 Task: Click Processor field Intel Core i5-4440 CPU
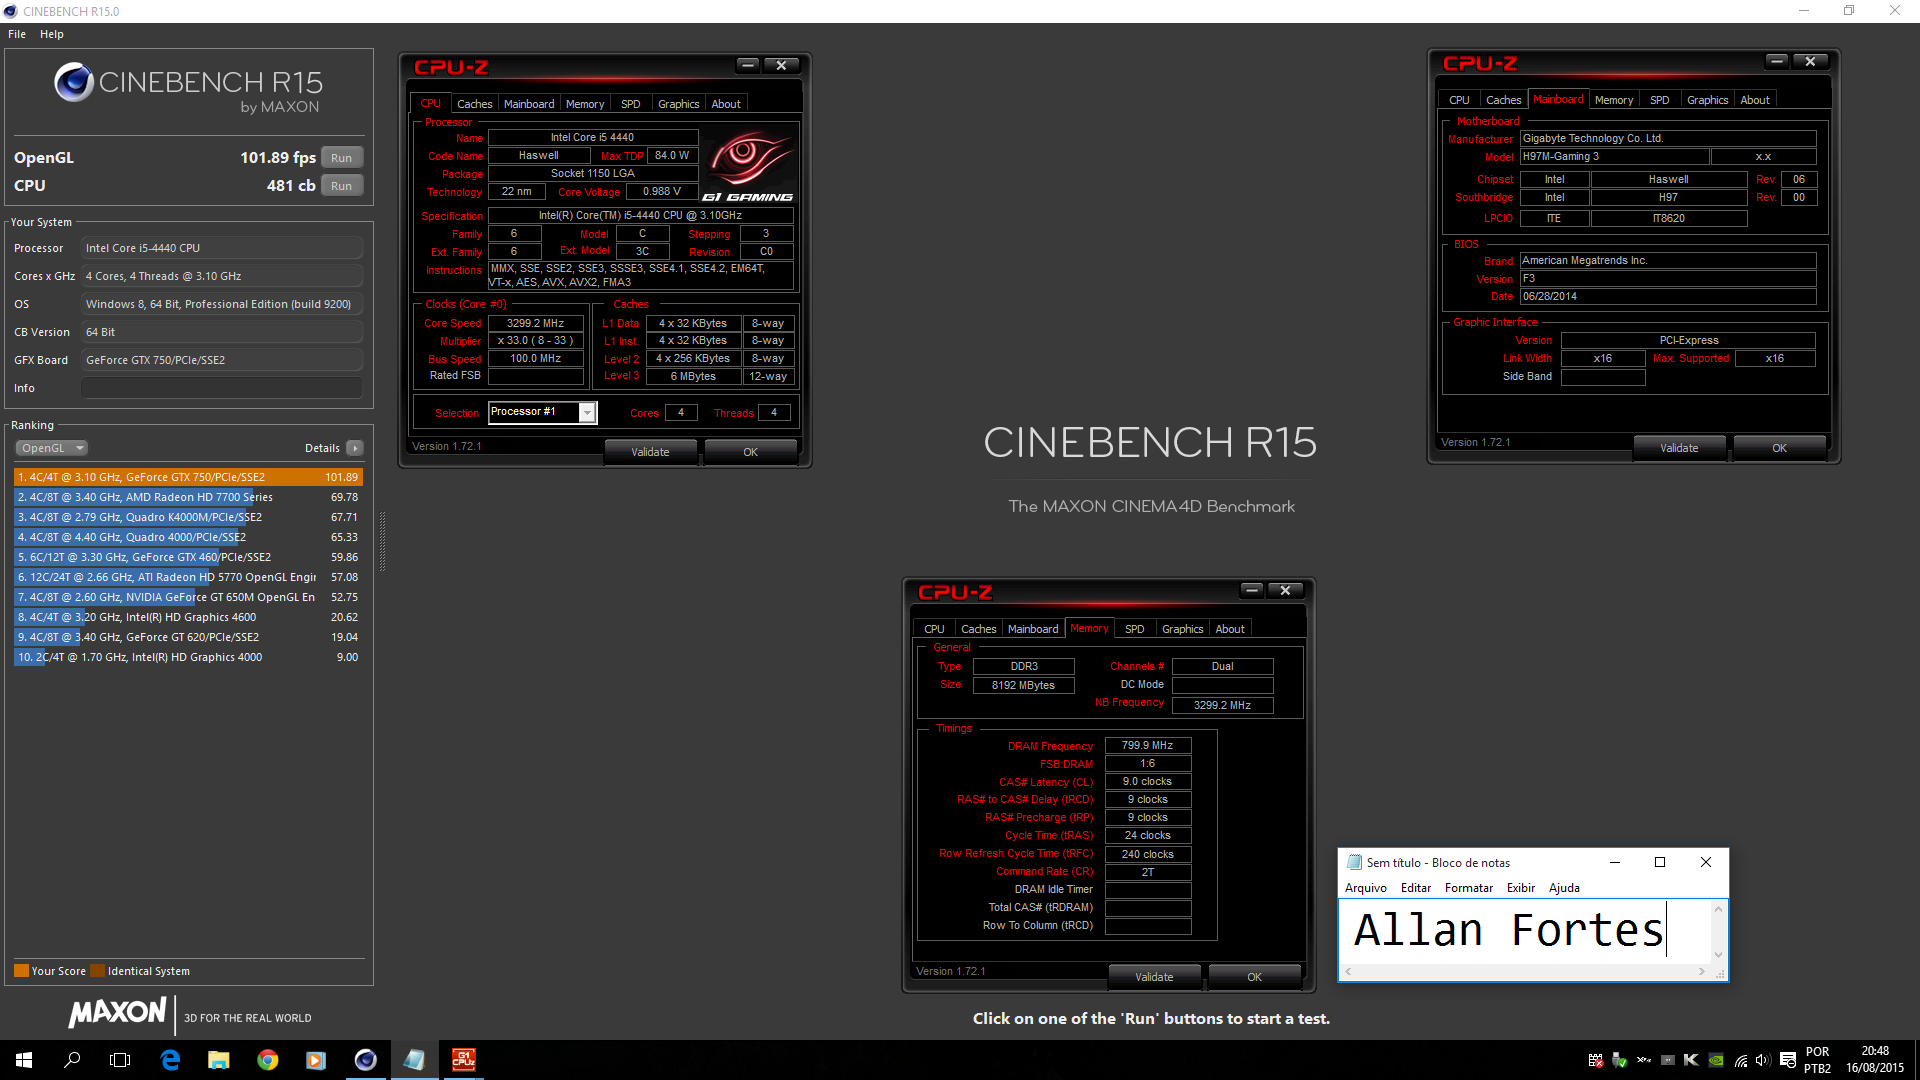click(221, 248)
